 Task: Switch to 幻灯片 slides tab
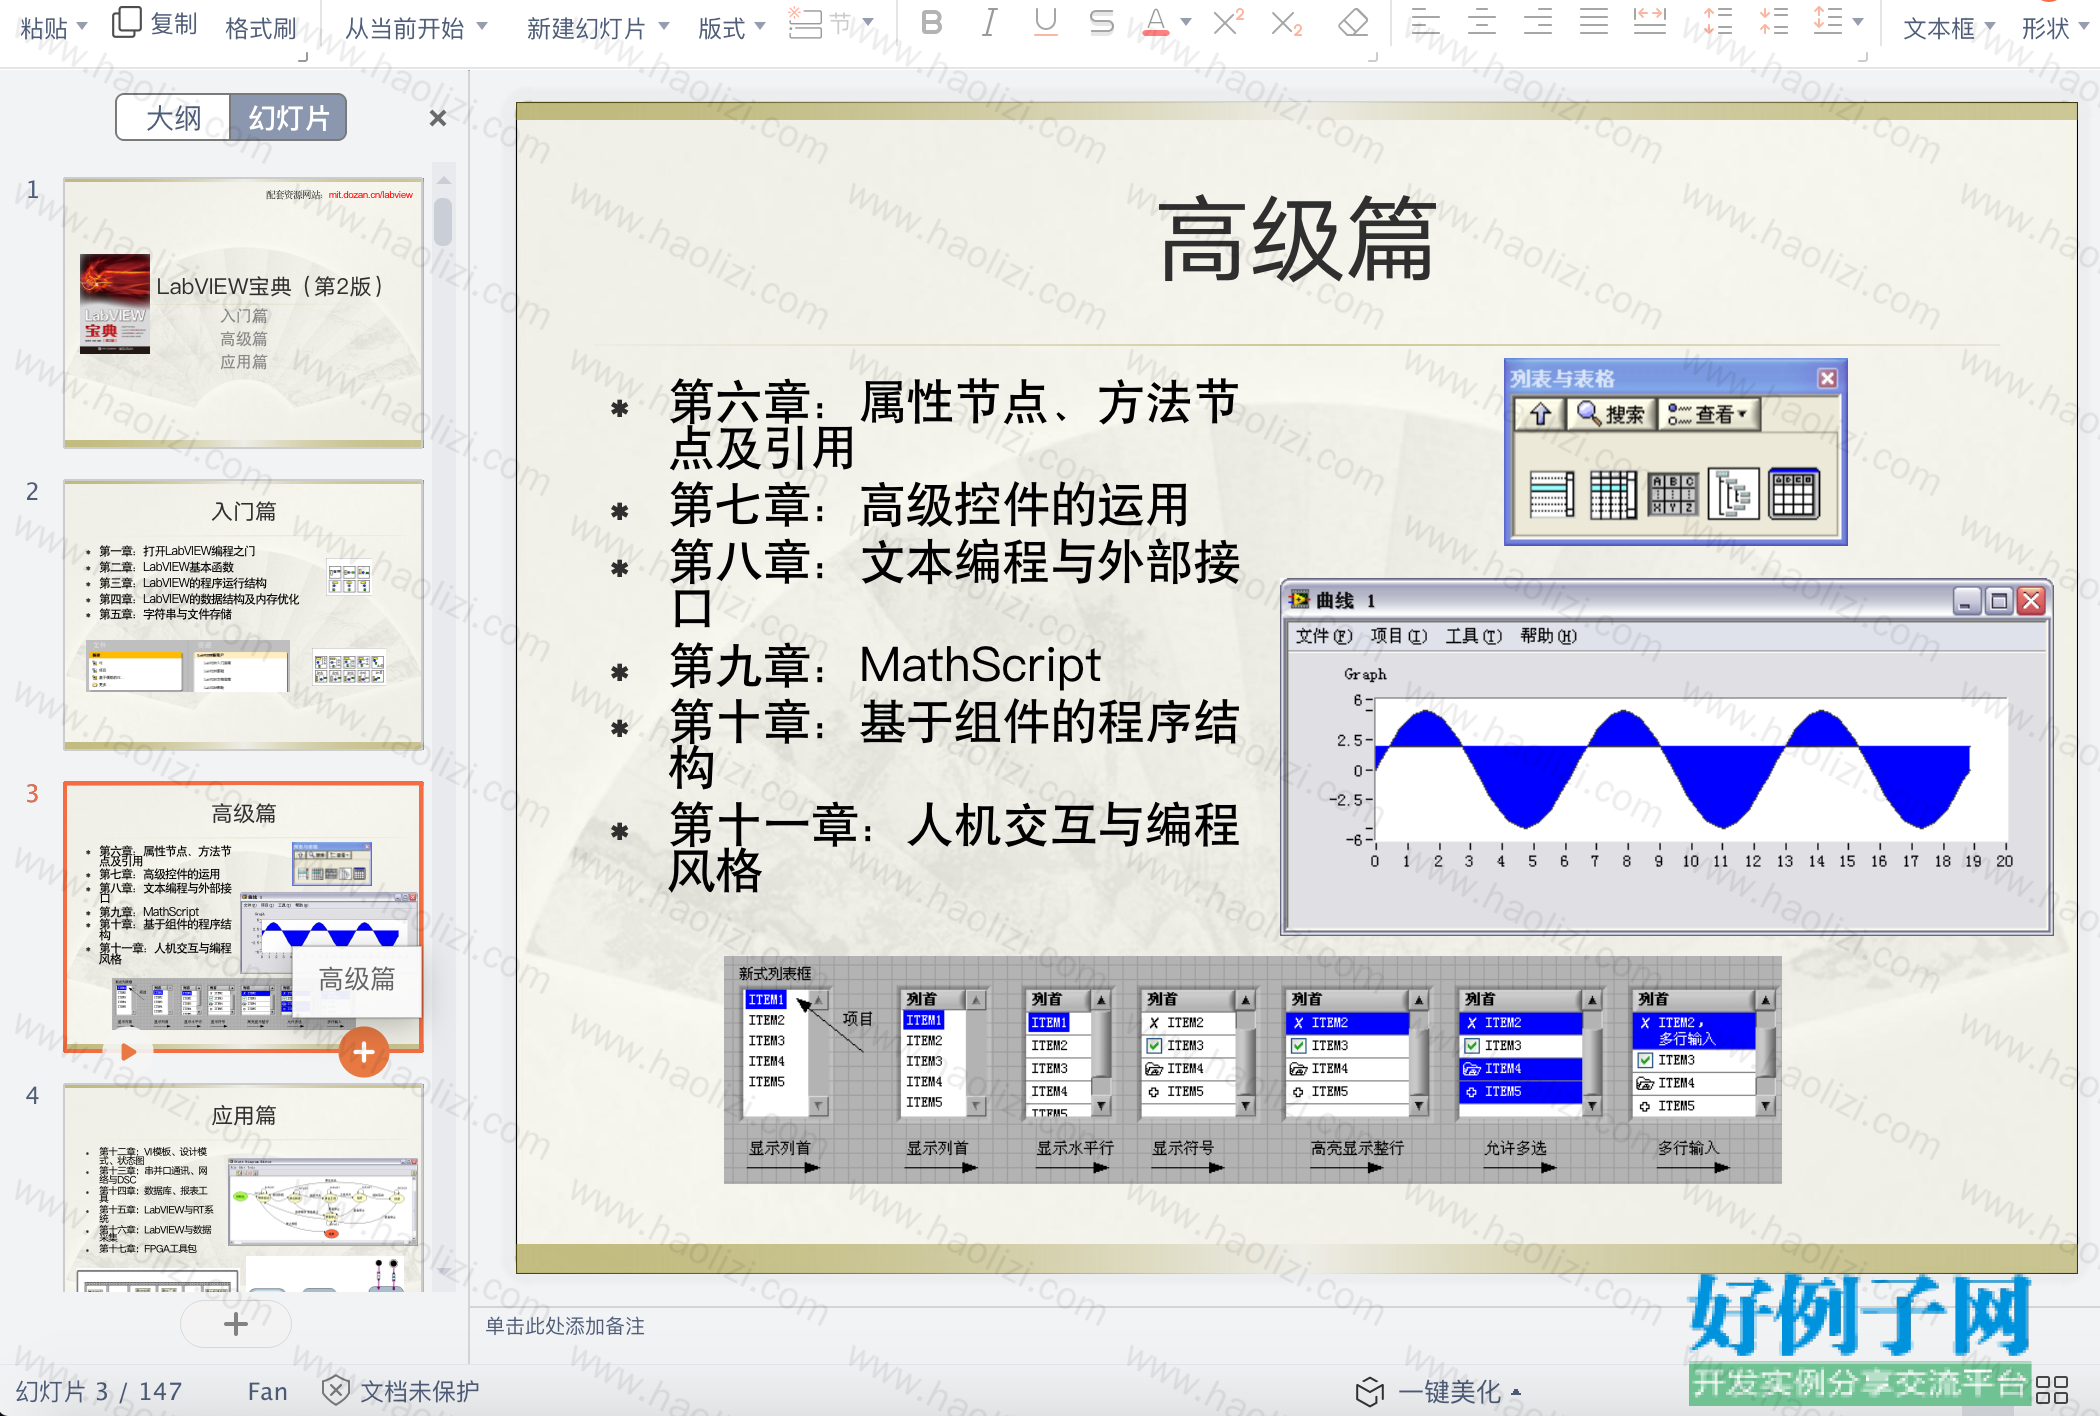click(289, 118)
